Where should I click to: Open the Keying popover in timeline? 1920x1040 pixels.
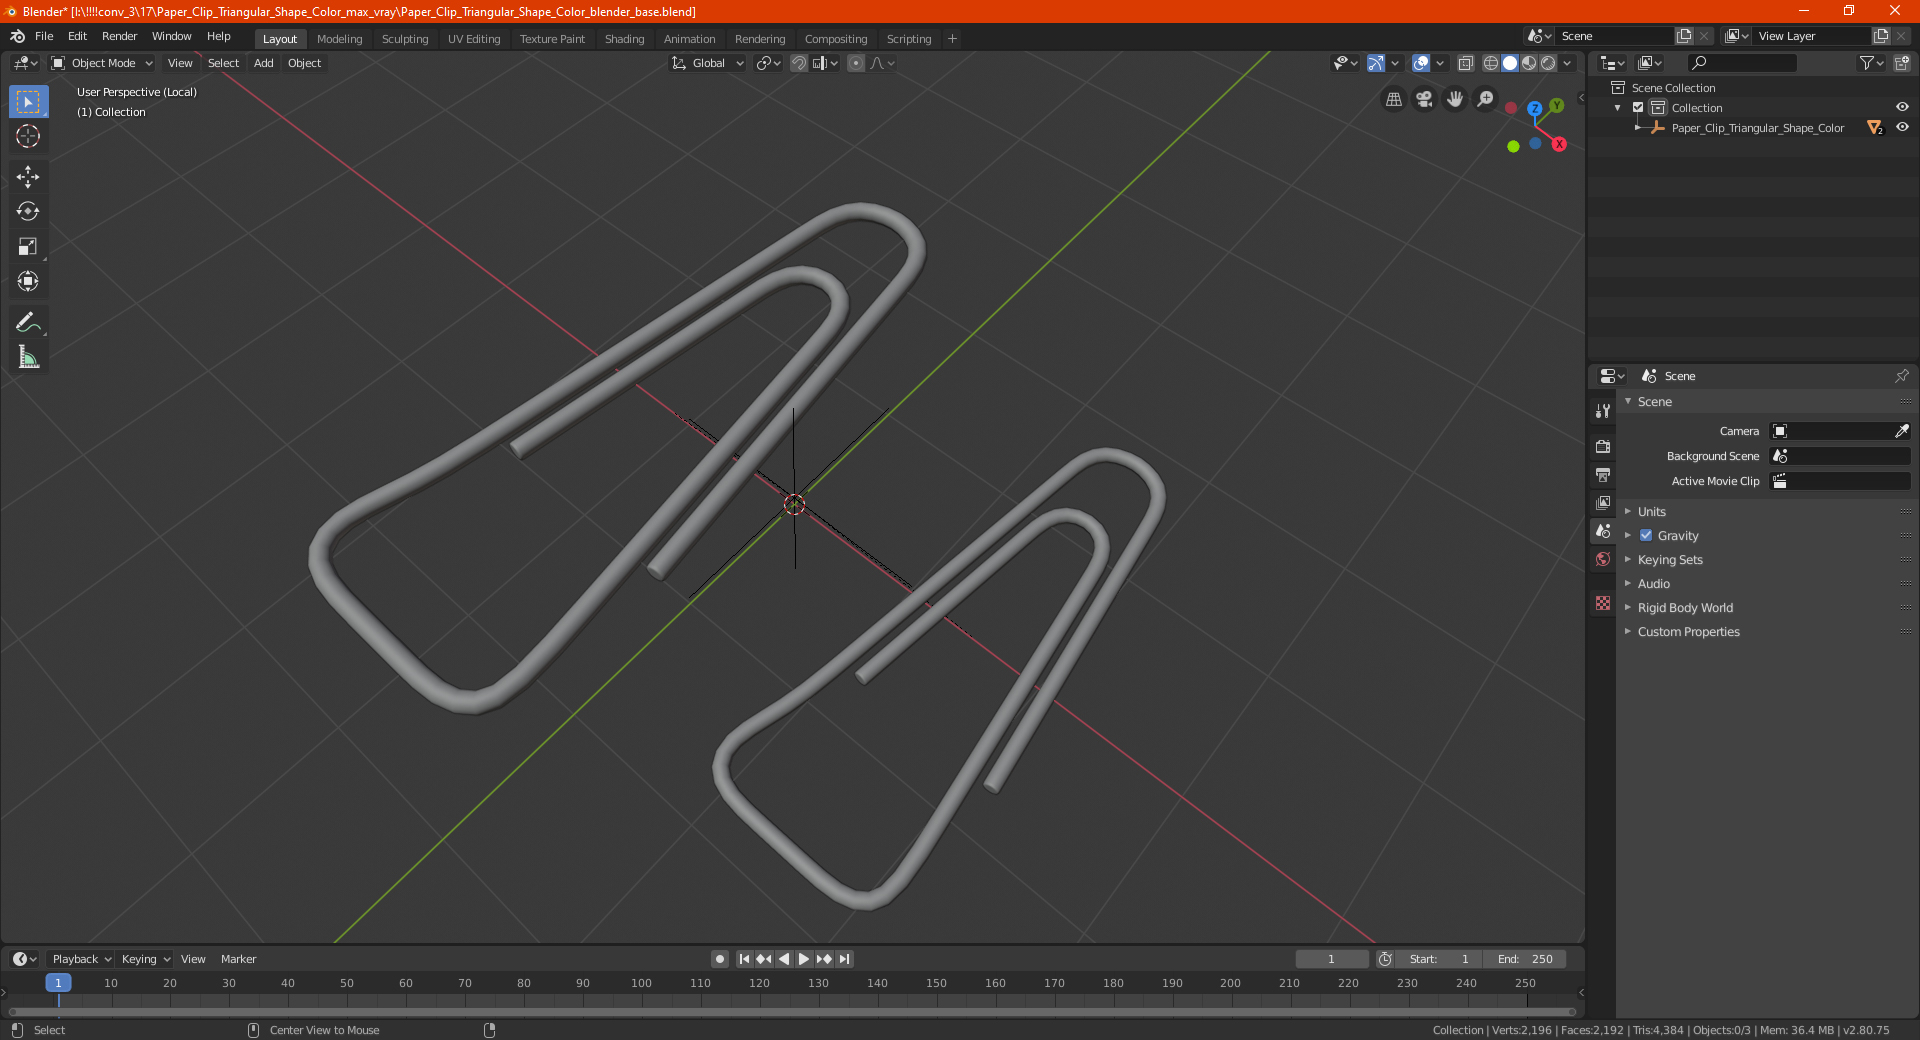point(146,959)
